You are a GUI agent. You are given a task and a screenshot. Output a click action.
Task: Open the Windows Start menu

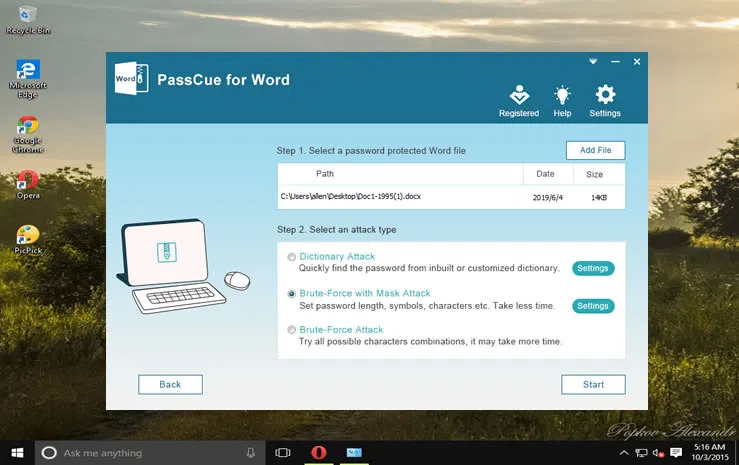click(x=17, y=453)
